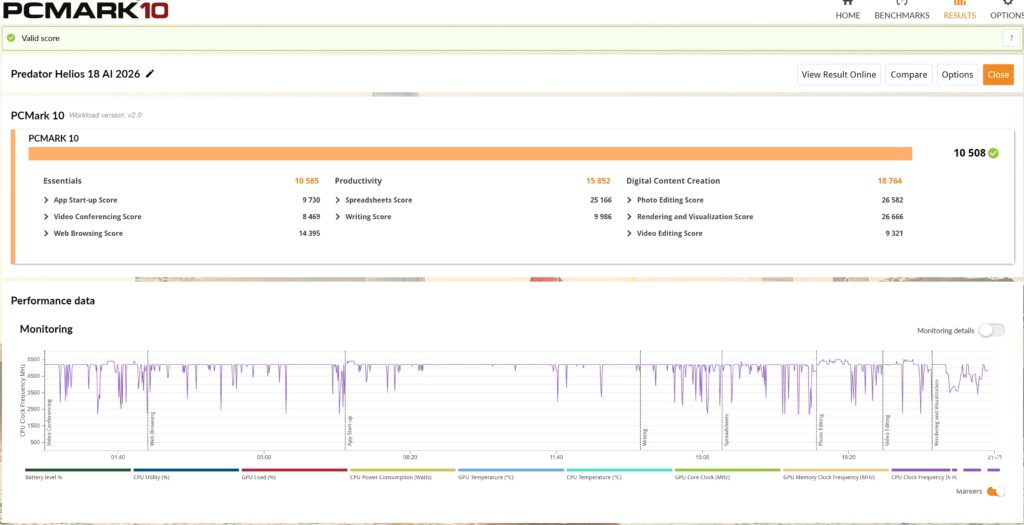Image resolution: width=1024 pixels, height=525 pixels.
Task: Click the Digital Content Creation heading
Action: pyautogui.click(x=673, y=181)
